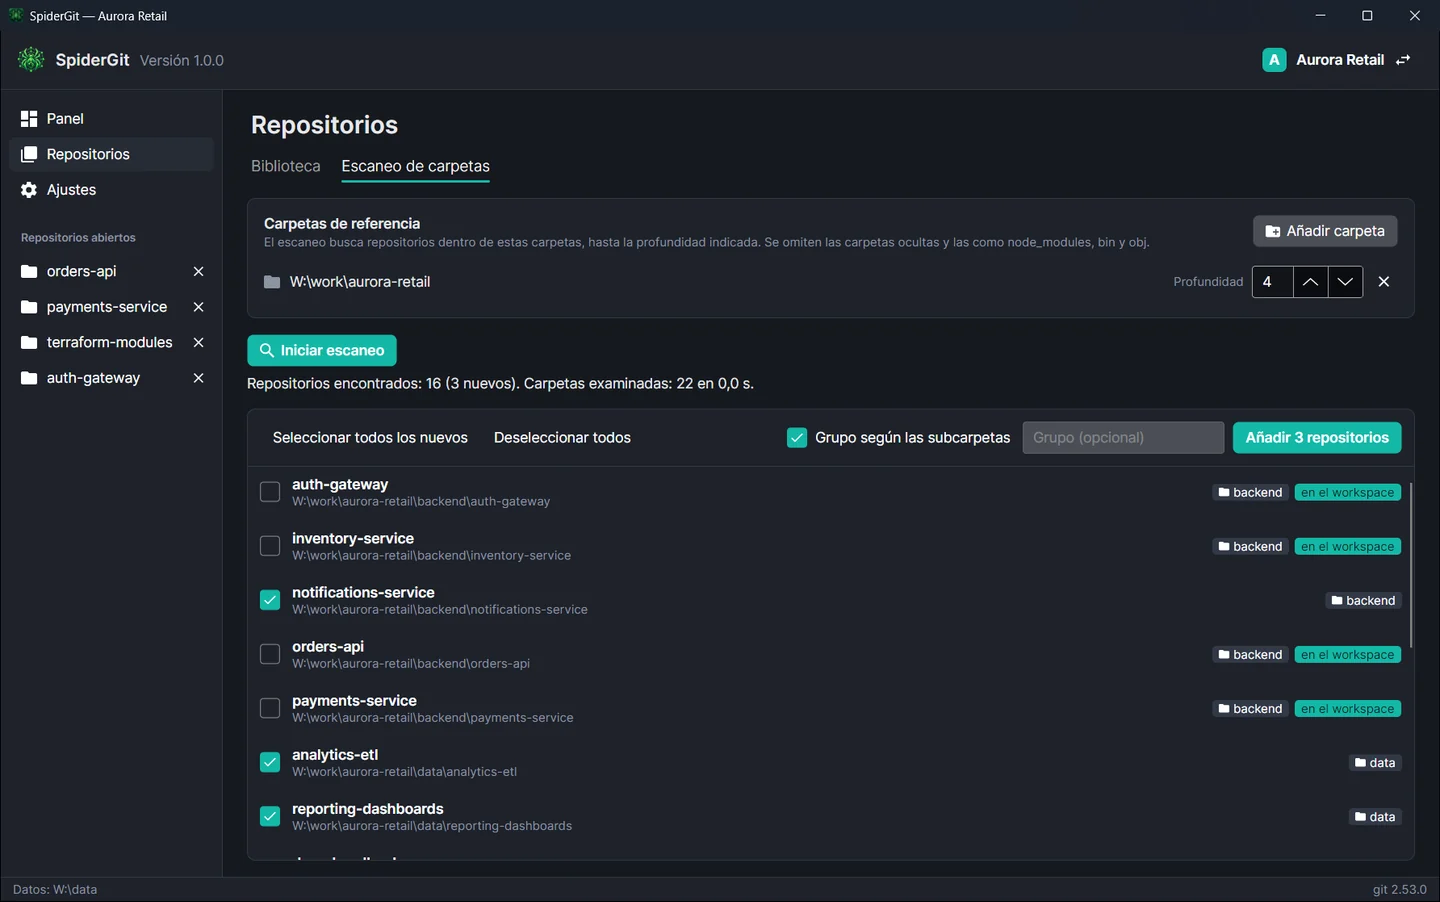Open terraform-modules from the sidebar folder icon
Screen dimensions: 1440x902
click(29, 343)
